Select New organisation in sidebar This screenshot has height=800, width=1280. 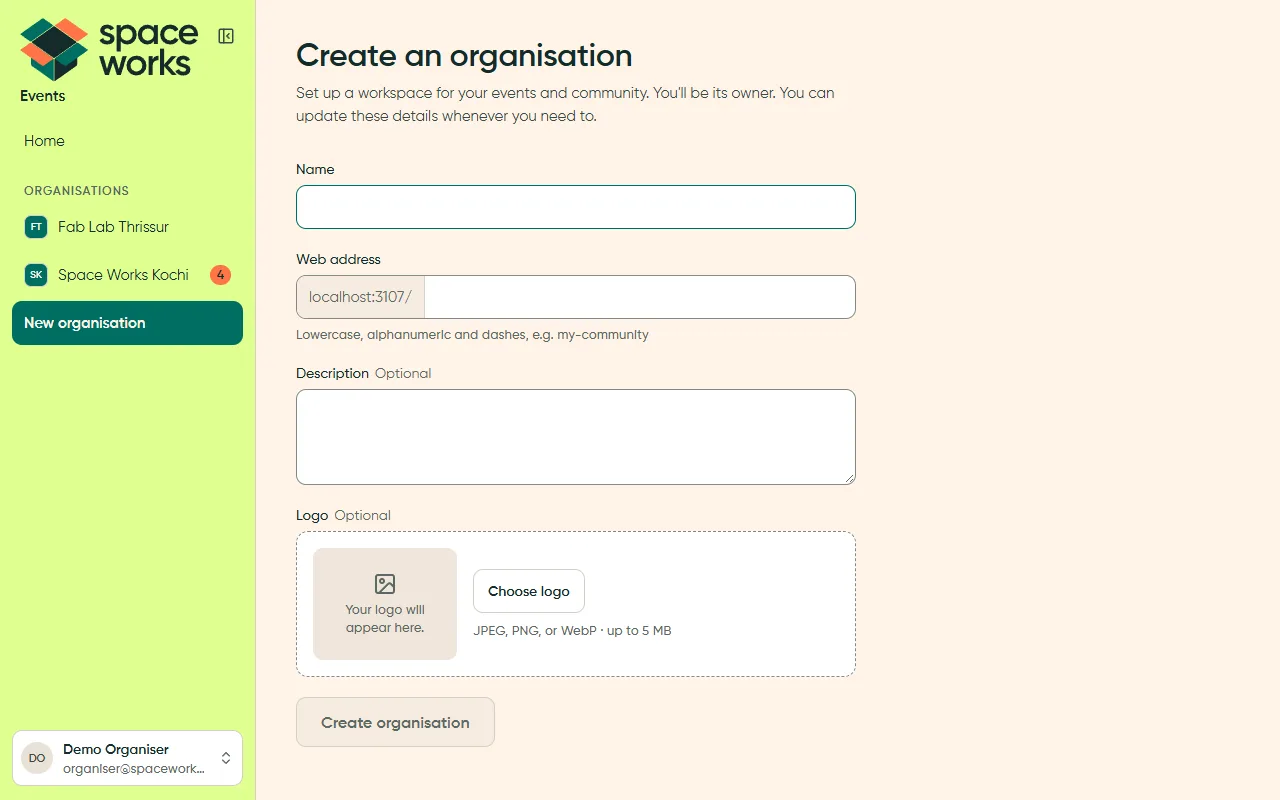(x=127, y=323)
